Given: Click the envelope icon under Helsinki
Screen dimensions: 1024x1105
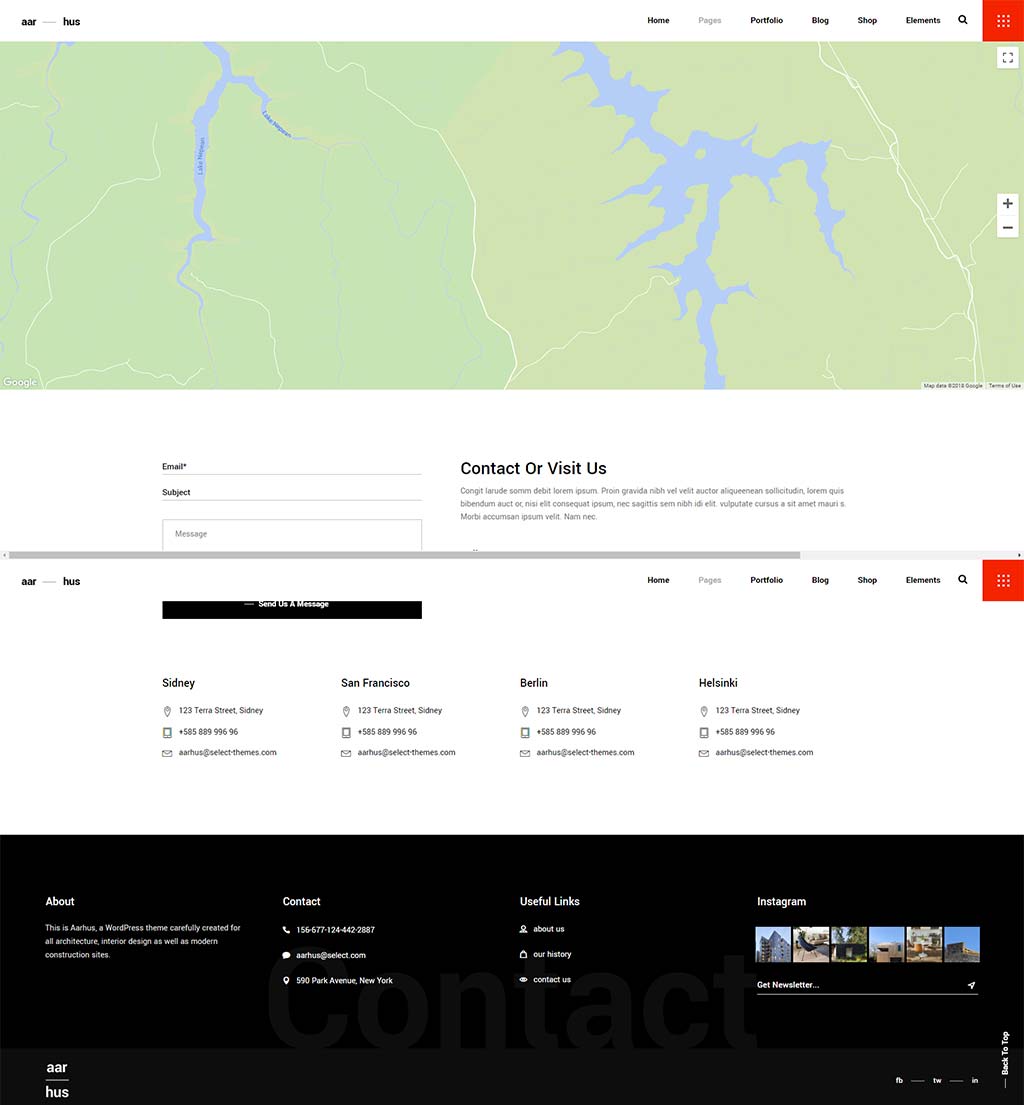Looking at the screenshot, I should [704, 753].
